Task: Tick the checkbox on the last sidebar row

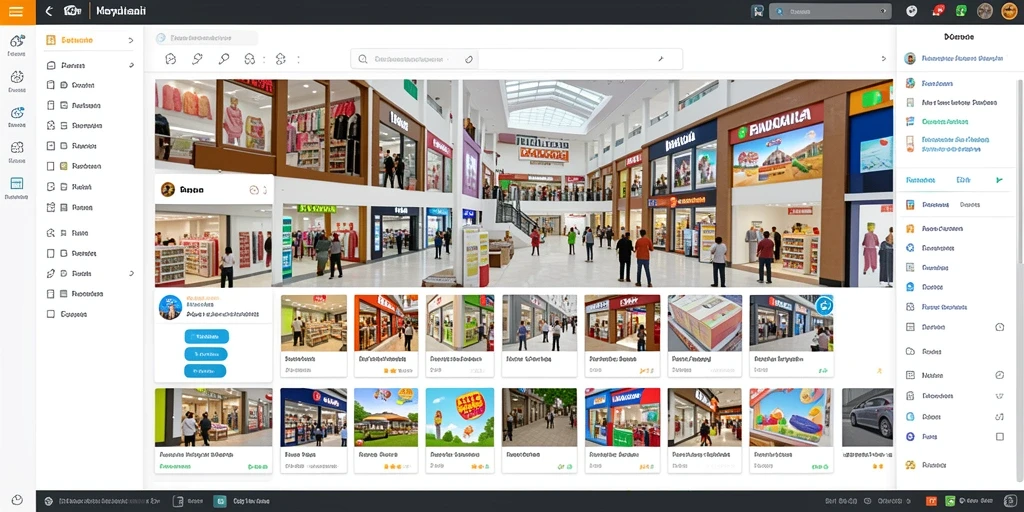Action: click(51, 314)
